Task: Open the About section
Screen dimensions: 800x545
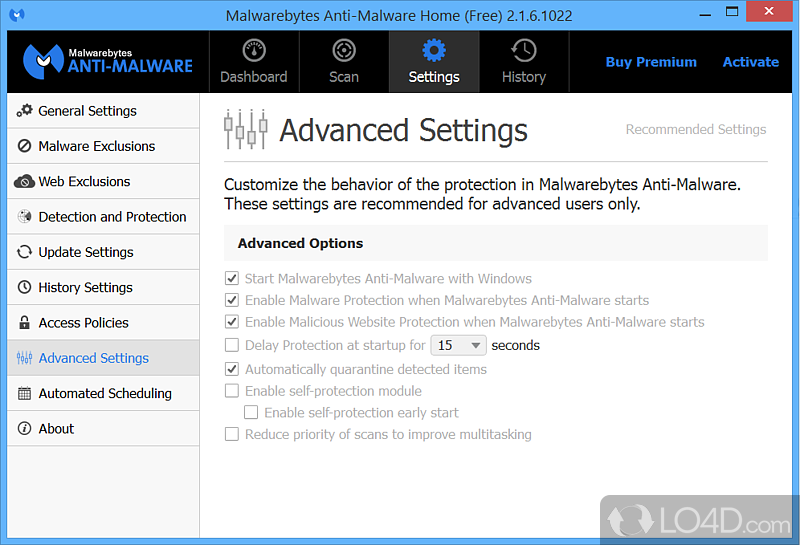Action: [x=103, y=429]
